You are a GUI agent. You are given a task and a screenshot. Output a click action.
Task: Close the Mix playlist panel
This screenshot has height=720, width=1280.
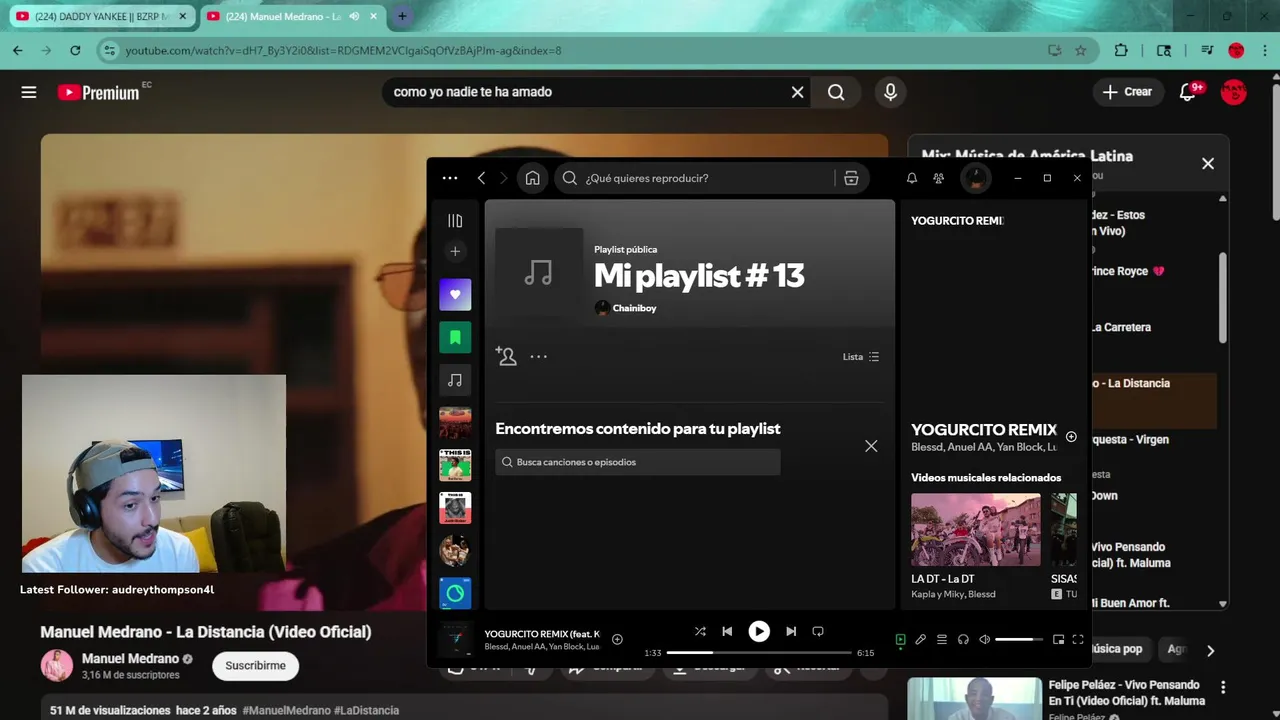[1208, 163]
